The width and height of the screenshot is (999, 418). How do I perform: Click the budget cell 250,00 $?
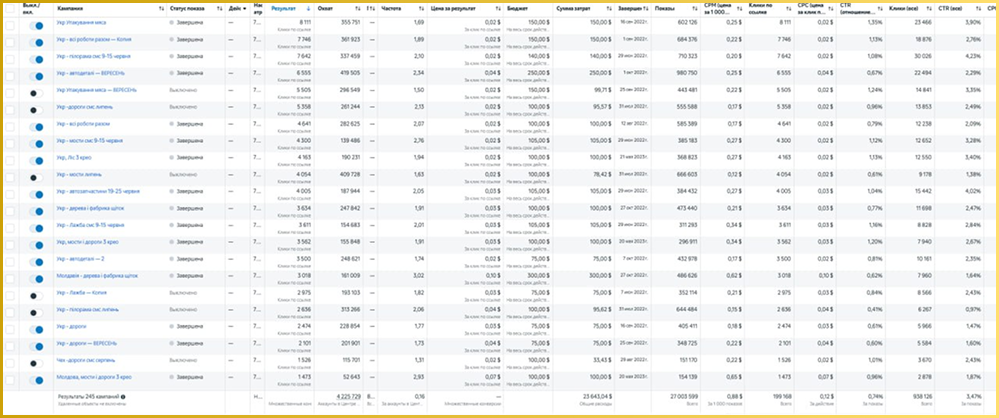click(539, 73)
